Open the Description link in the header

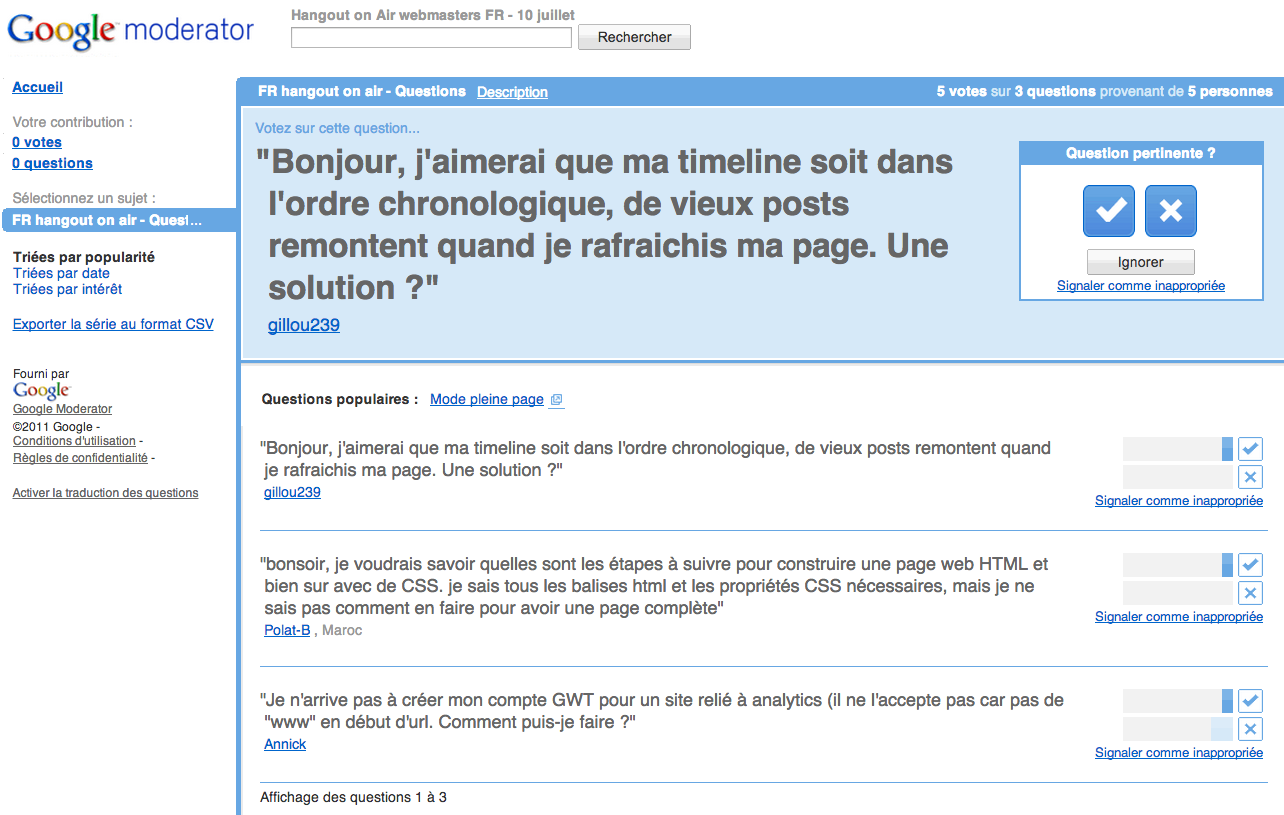pos(512,92)
